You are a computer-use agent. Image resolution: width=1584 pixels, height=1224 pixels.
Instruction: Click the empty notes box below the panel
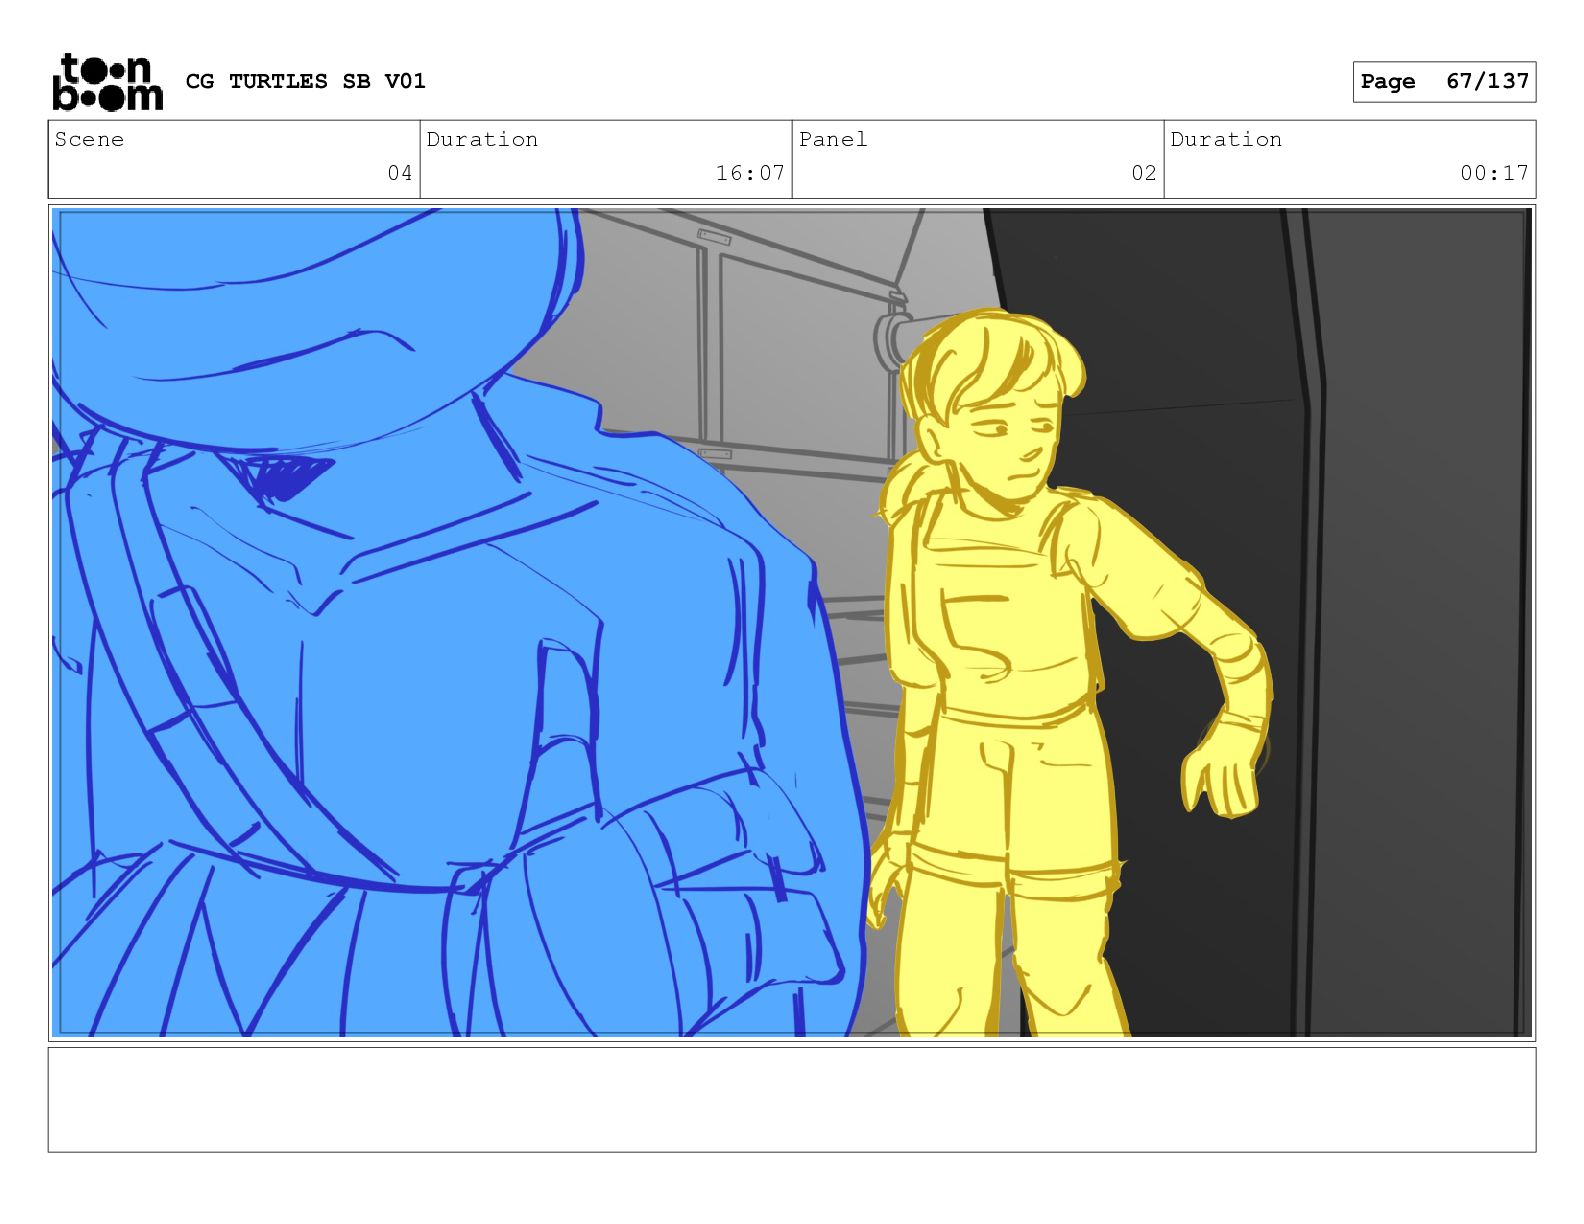pyautogui.click(x=792, y=1100)
